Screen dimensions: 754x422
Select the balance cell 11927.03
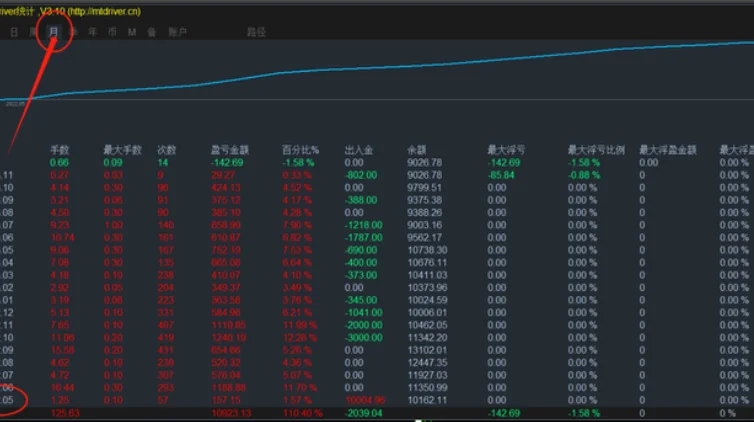427,375
